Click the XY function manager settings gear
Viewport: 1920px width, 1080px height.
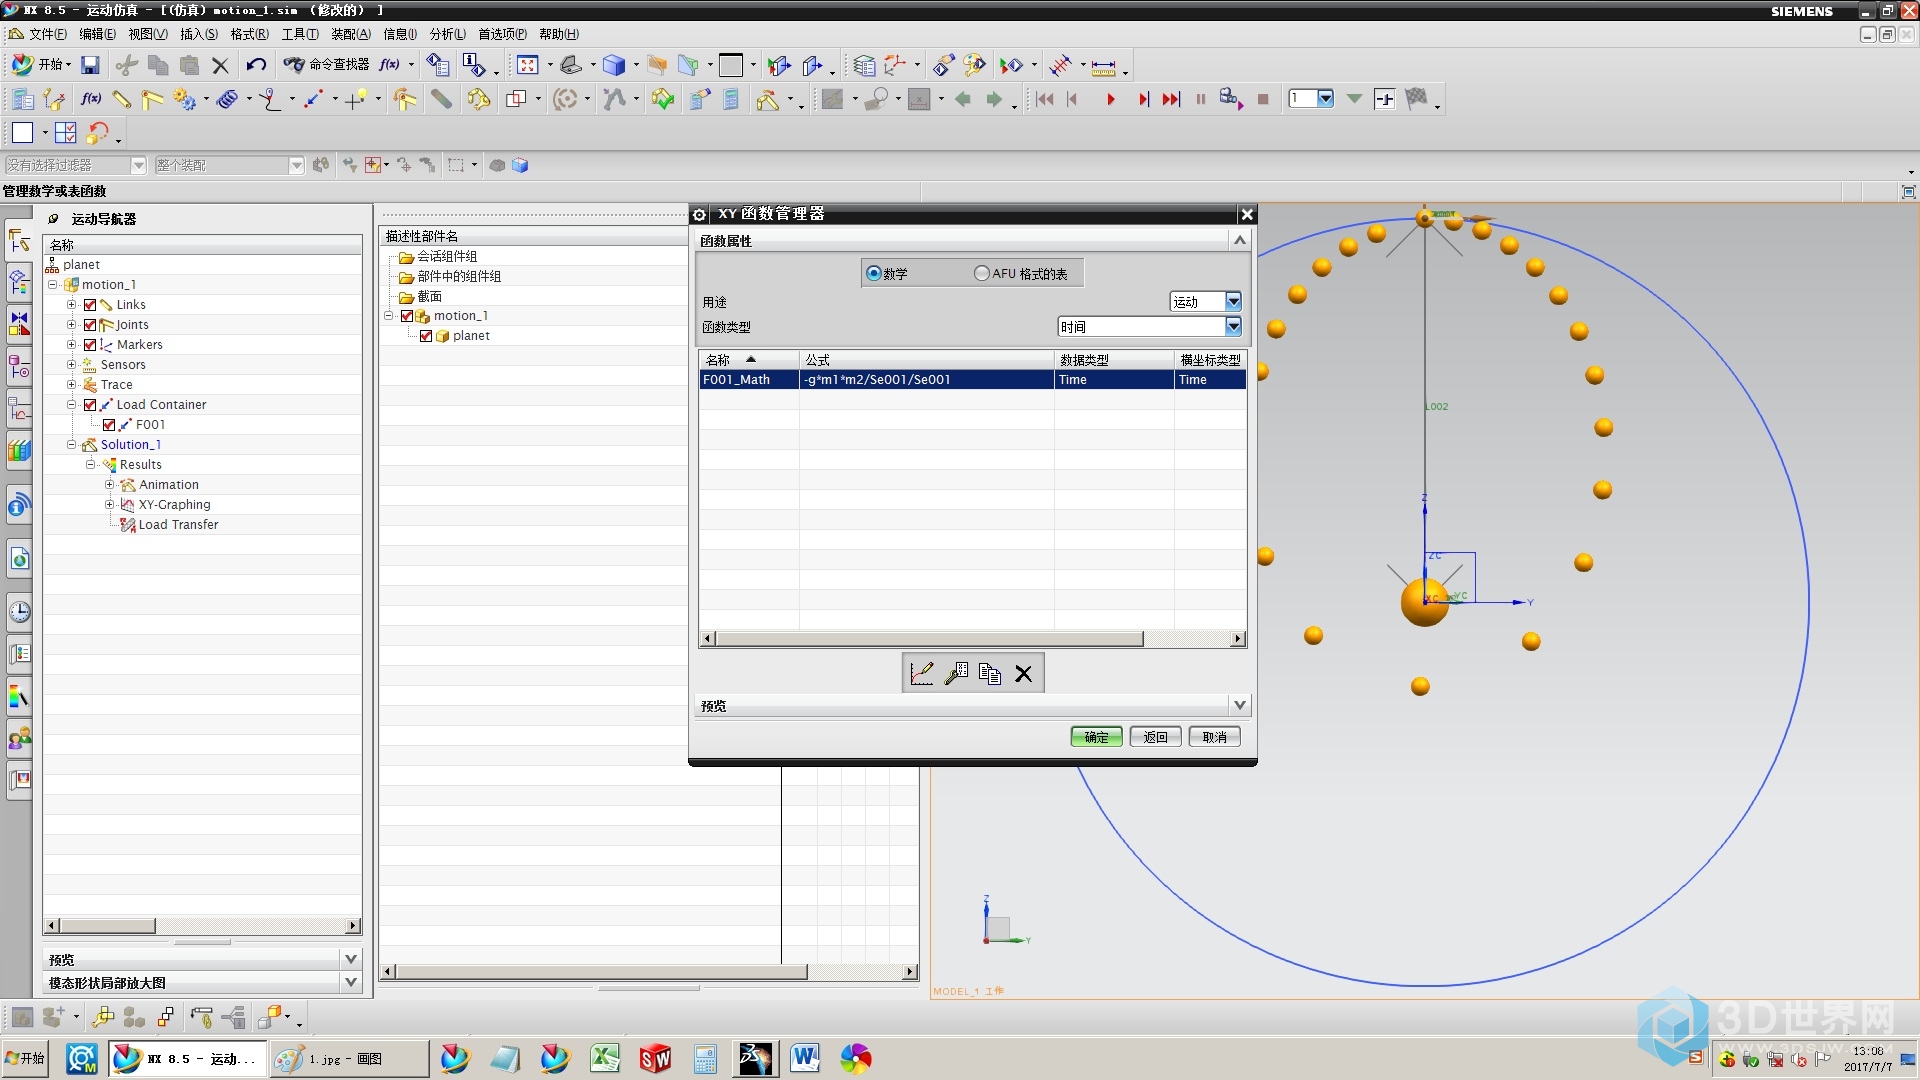pyautogui.click(x=700, y=214)
